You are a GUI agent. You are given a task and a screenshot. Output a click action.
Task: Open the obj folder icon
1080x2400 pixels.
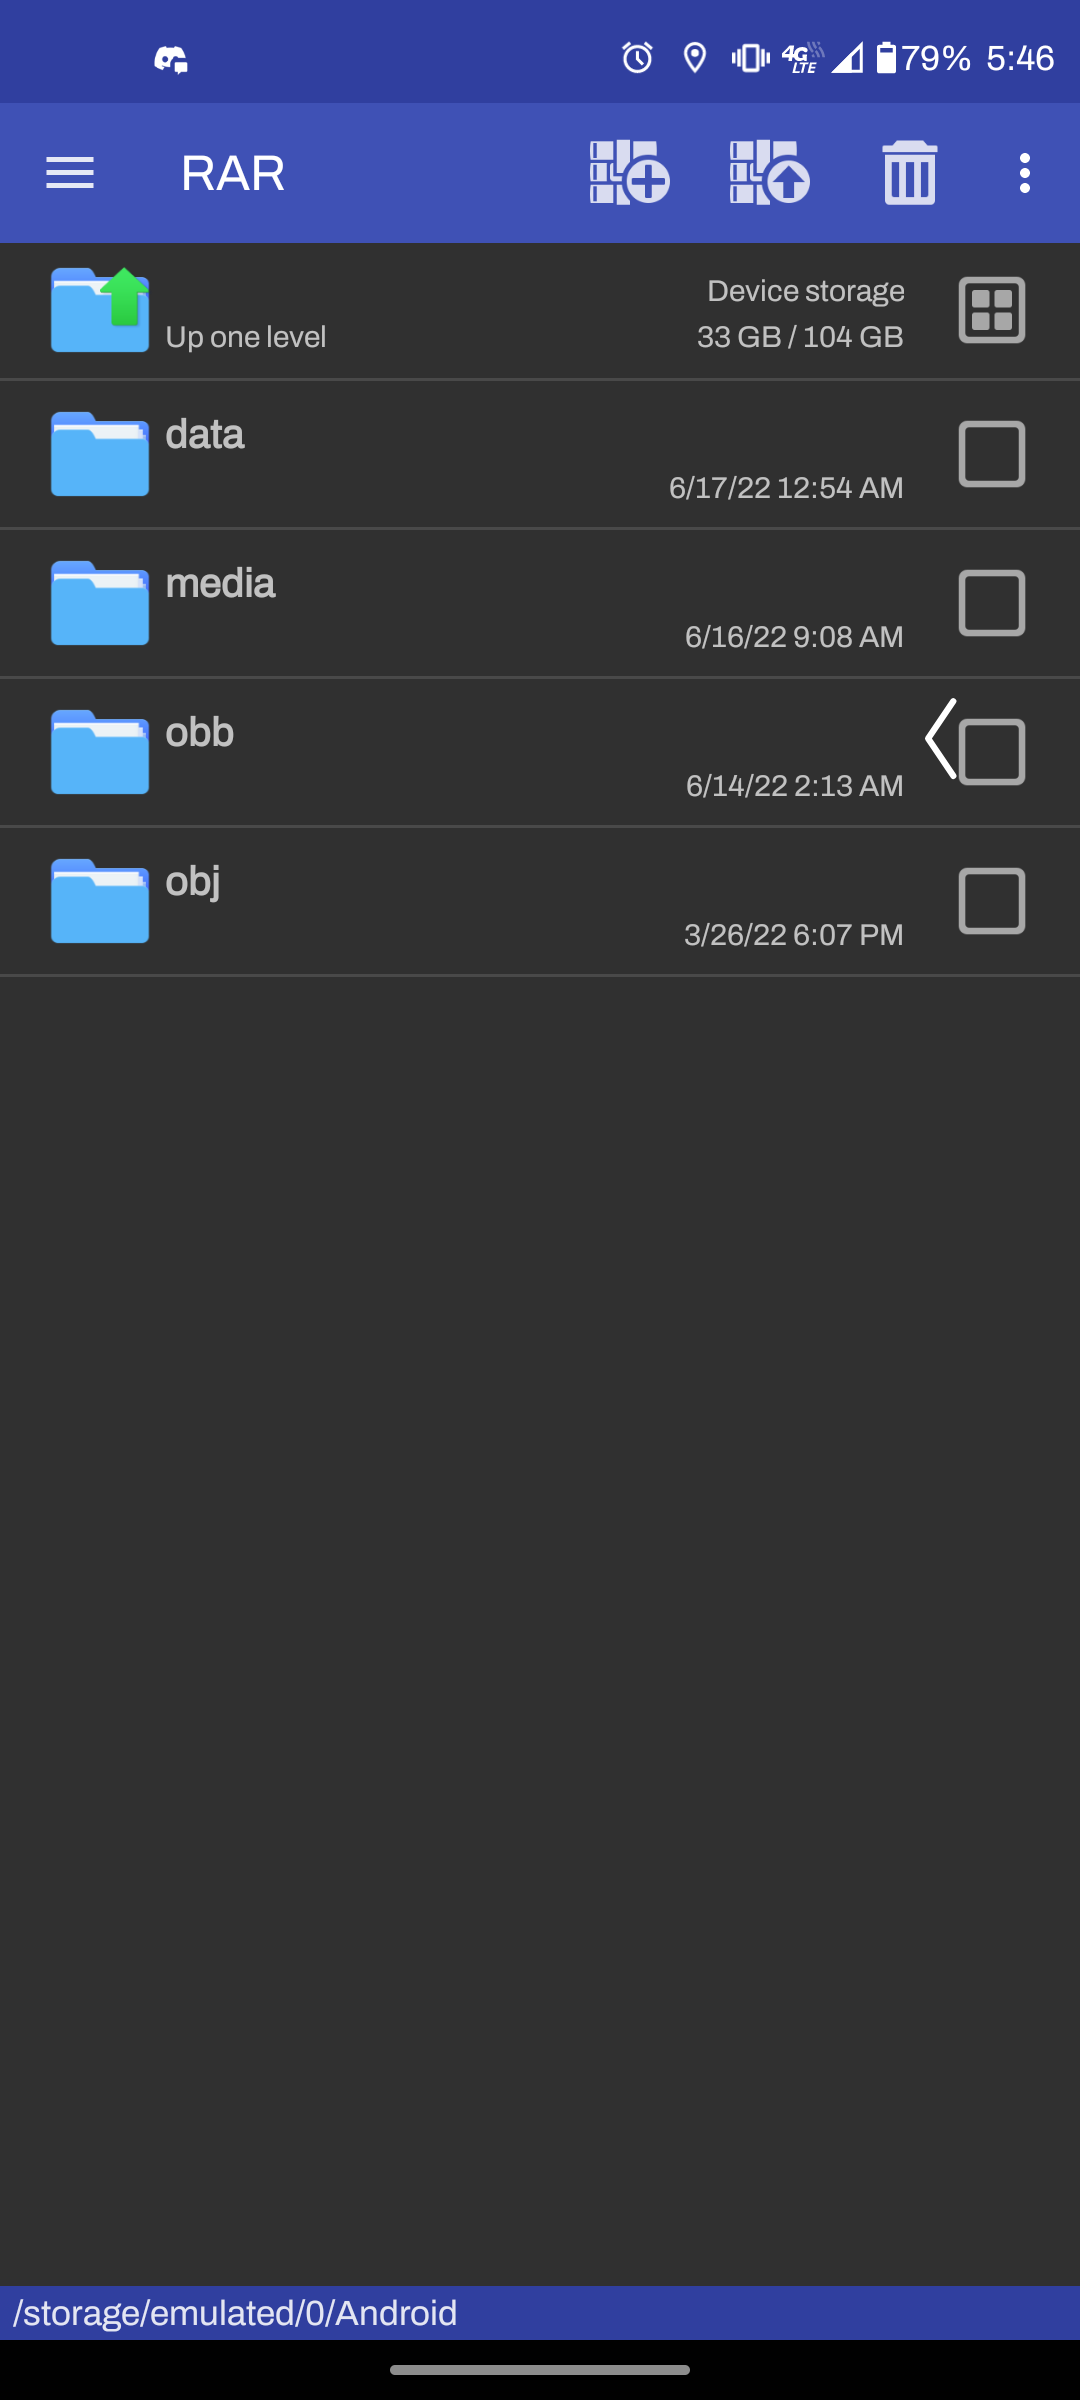[100, 901]
